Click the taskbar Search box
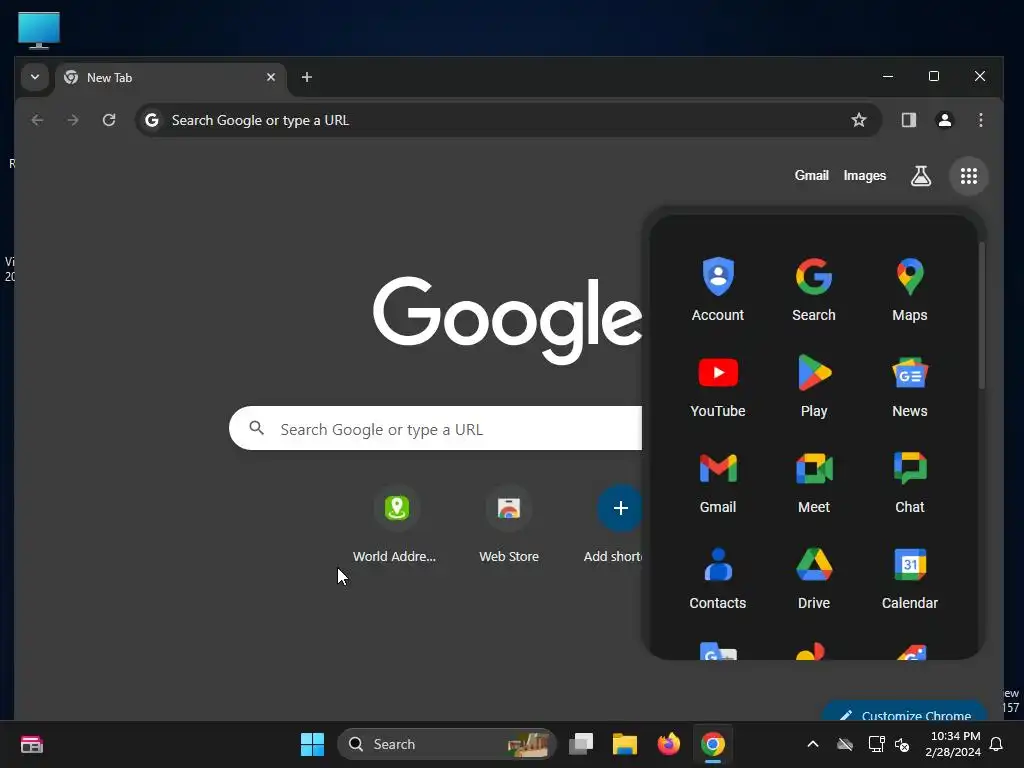The width and height of the screenshot is (1024, 768). [447, 744]
